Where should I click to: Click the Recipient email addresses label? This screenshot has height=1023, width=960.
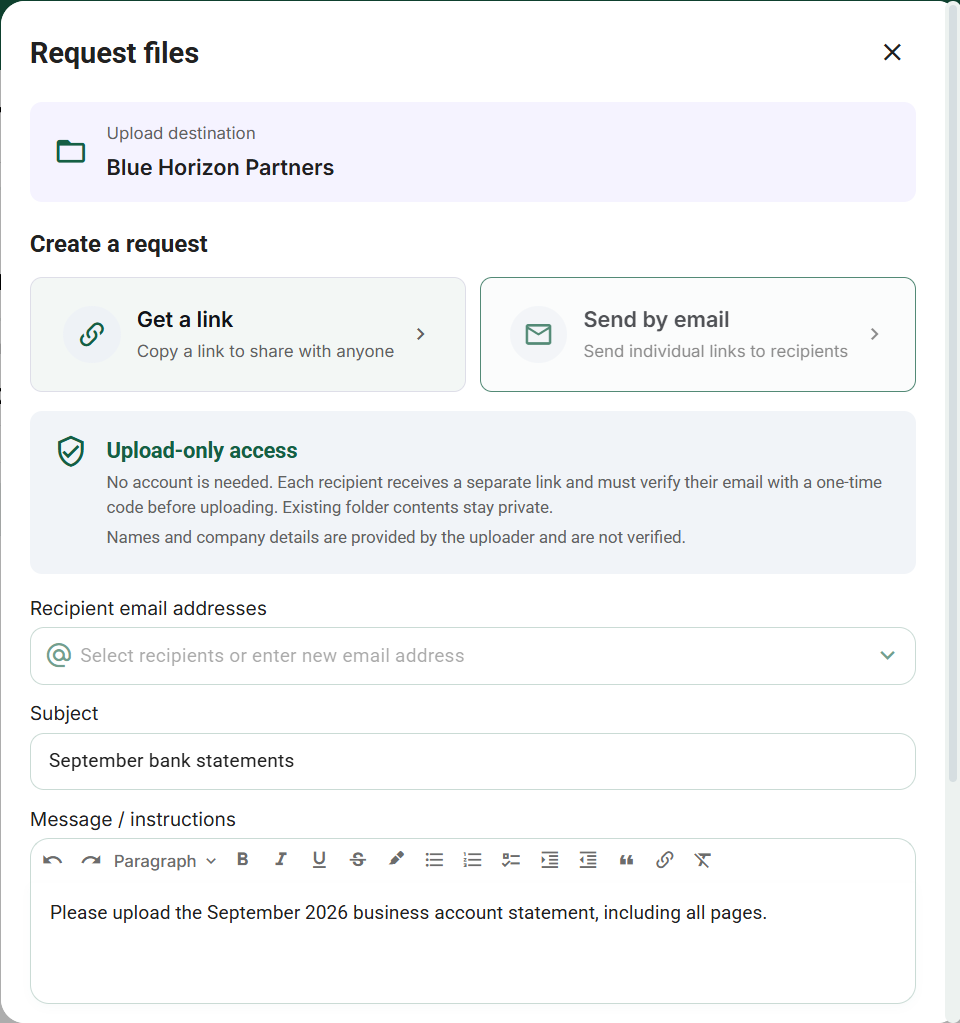coord(148,609)
